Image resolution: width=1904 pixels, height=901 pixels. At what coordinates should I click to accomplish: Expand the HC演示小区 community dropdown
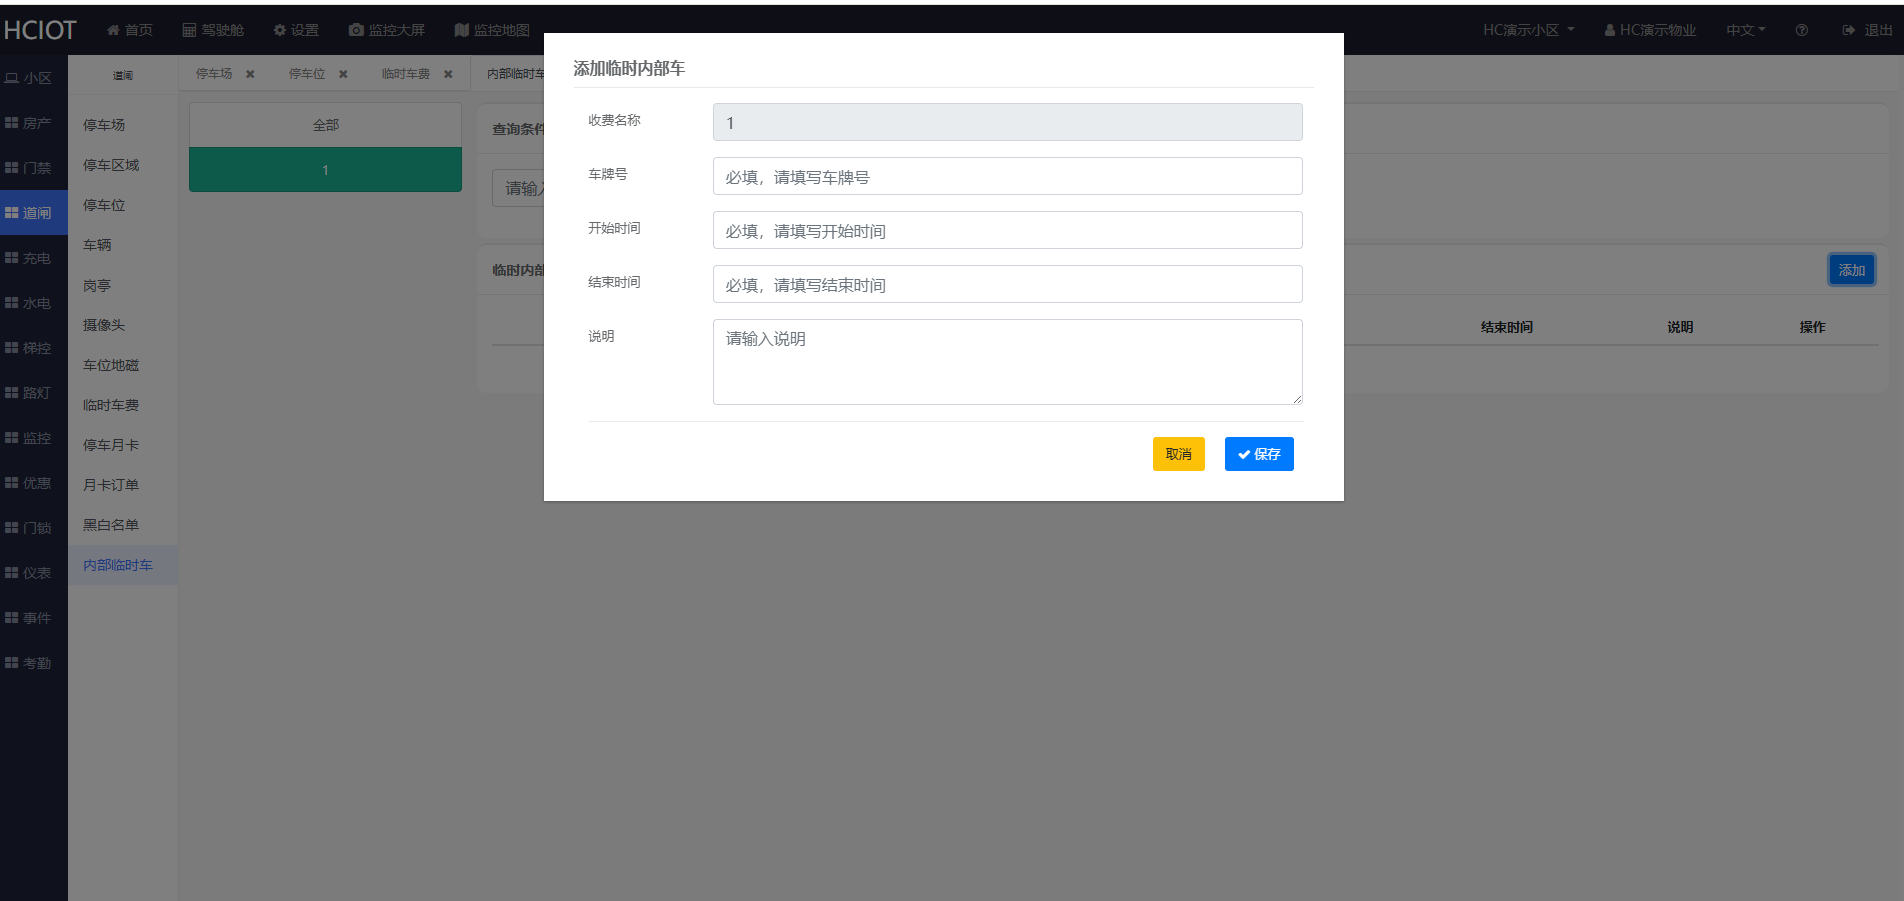coord(1528,30)
